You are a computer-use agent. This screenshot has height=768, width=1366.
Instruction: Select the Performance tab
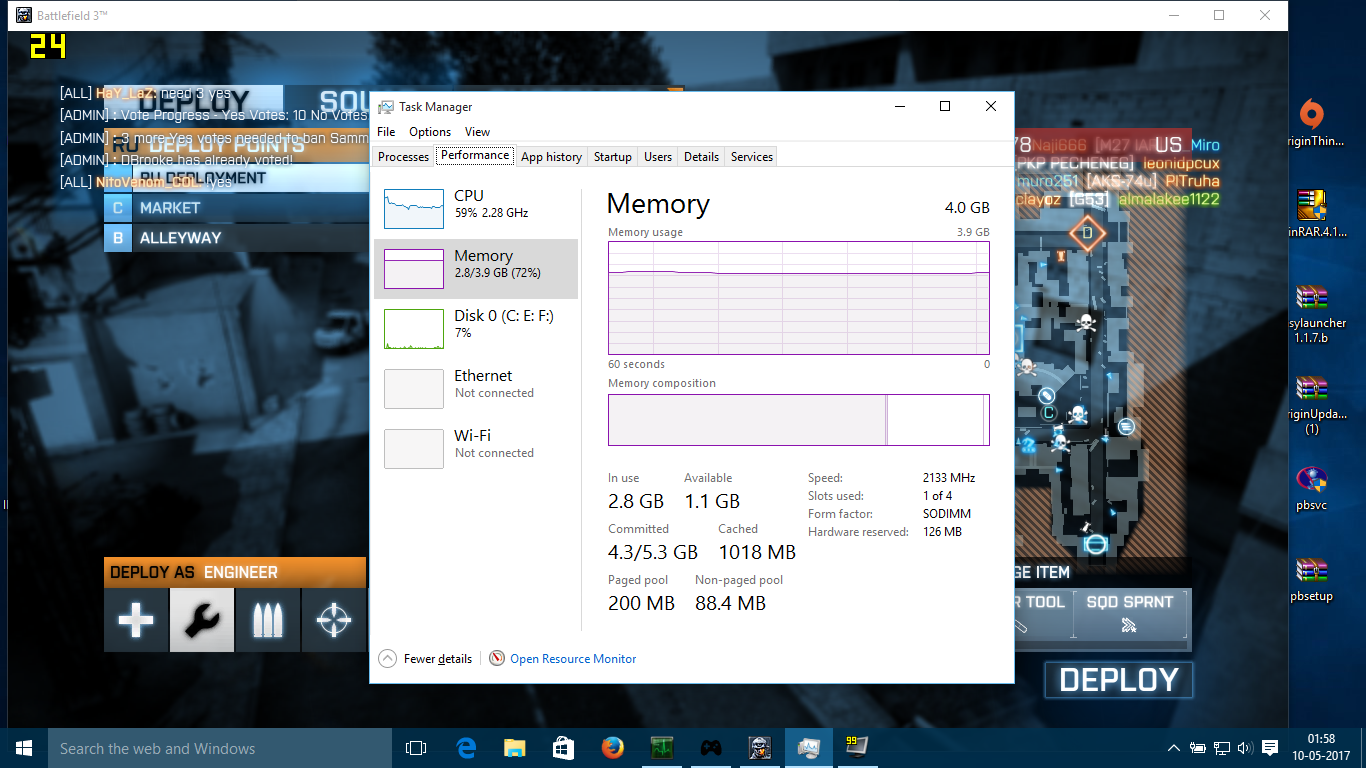point(475,155)
